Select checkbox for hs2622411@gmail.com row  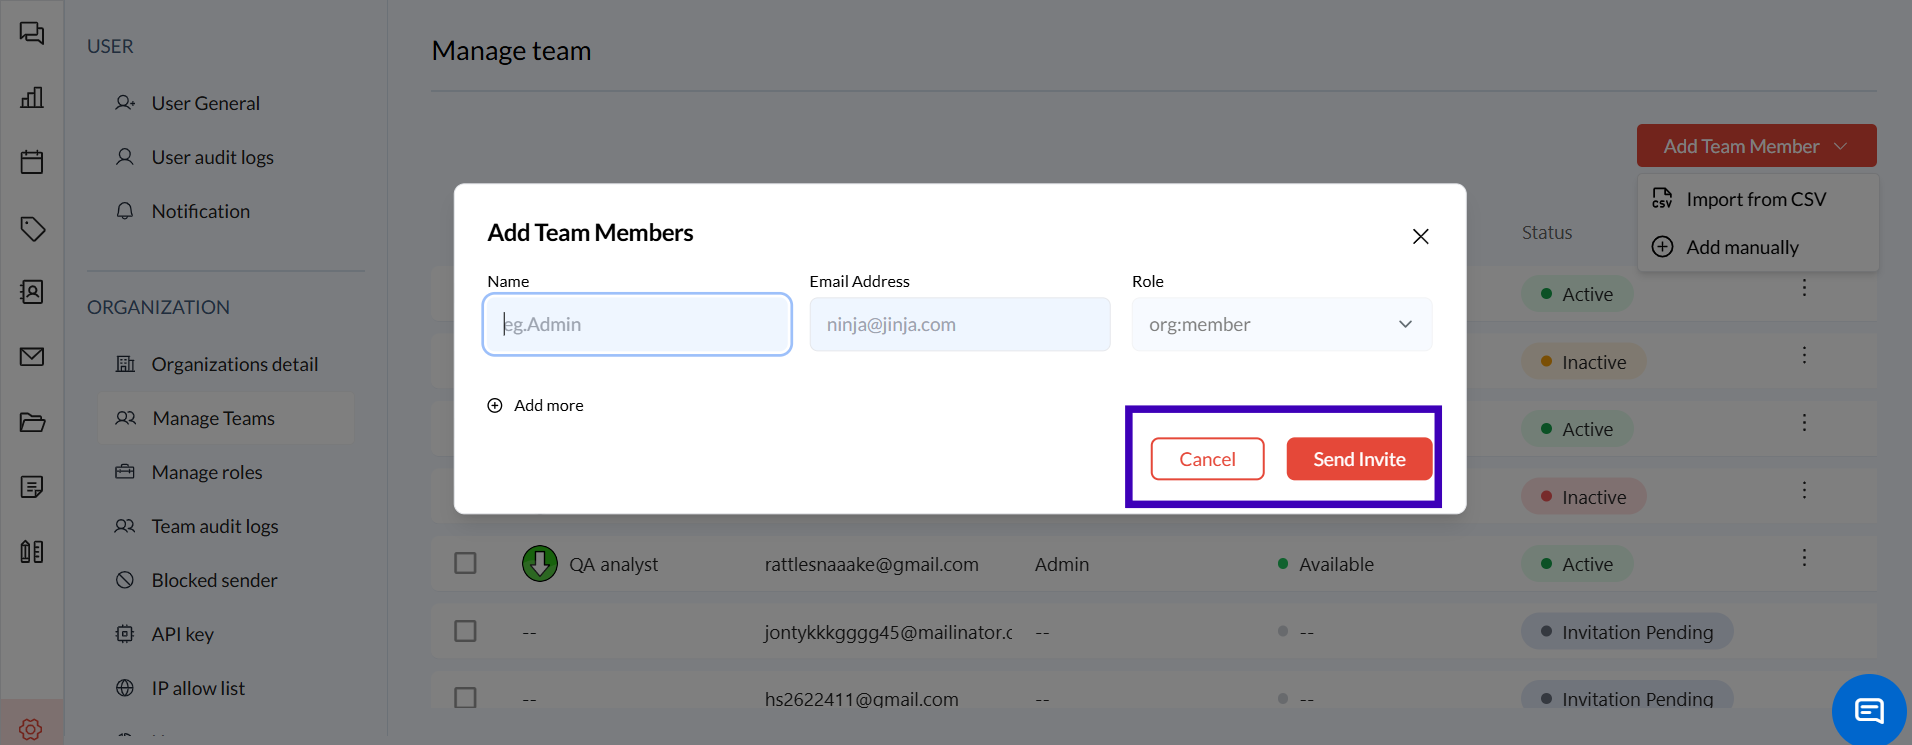coord(465,697)
